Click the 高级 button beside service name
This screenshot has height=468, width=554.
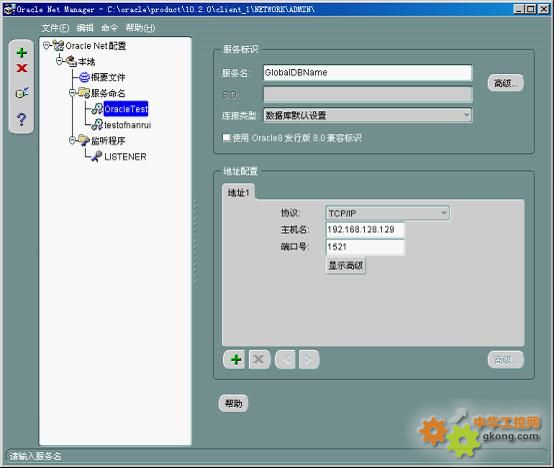(x=506, y=83)
